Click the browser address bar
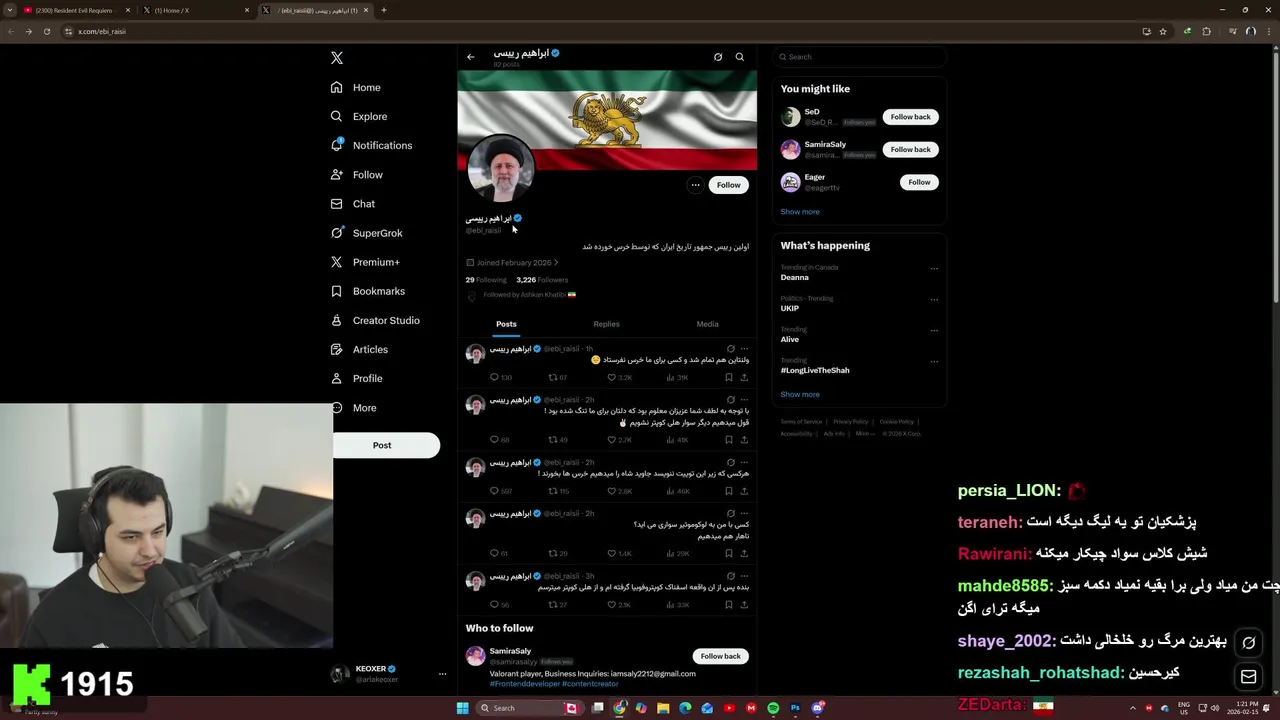The width and height of the screenshot is (1280, 720). click(x=600, y=31)
